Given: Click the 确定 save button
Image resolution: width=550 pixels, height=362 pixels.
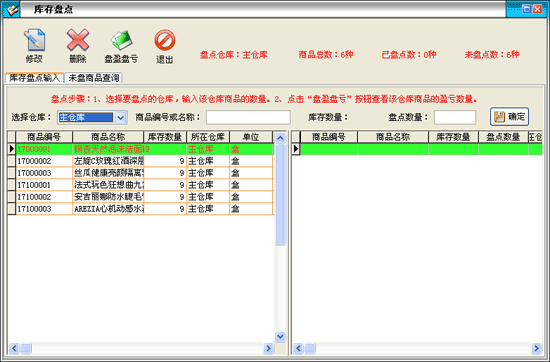Looking at the screenshot, I should pos(509,116).
